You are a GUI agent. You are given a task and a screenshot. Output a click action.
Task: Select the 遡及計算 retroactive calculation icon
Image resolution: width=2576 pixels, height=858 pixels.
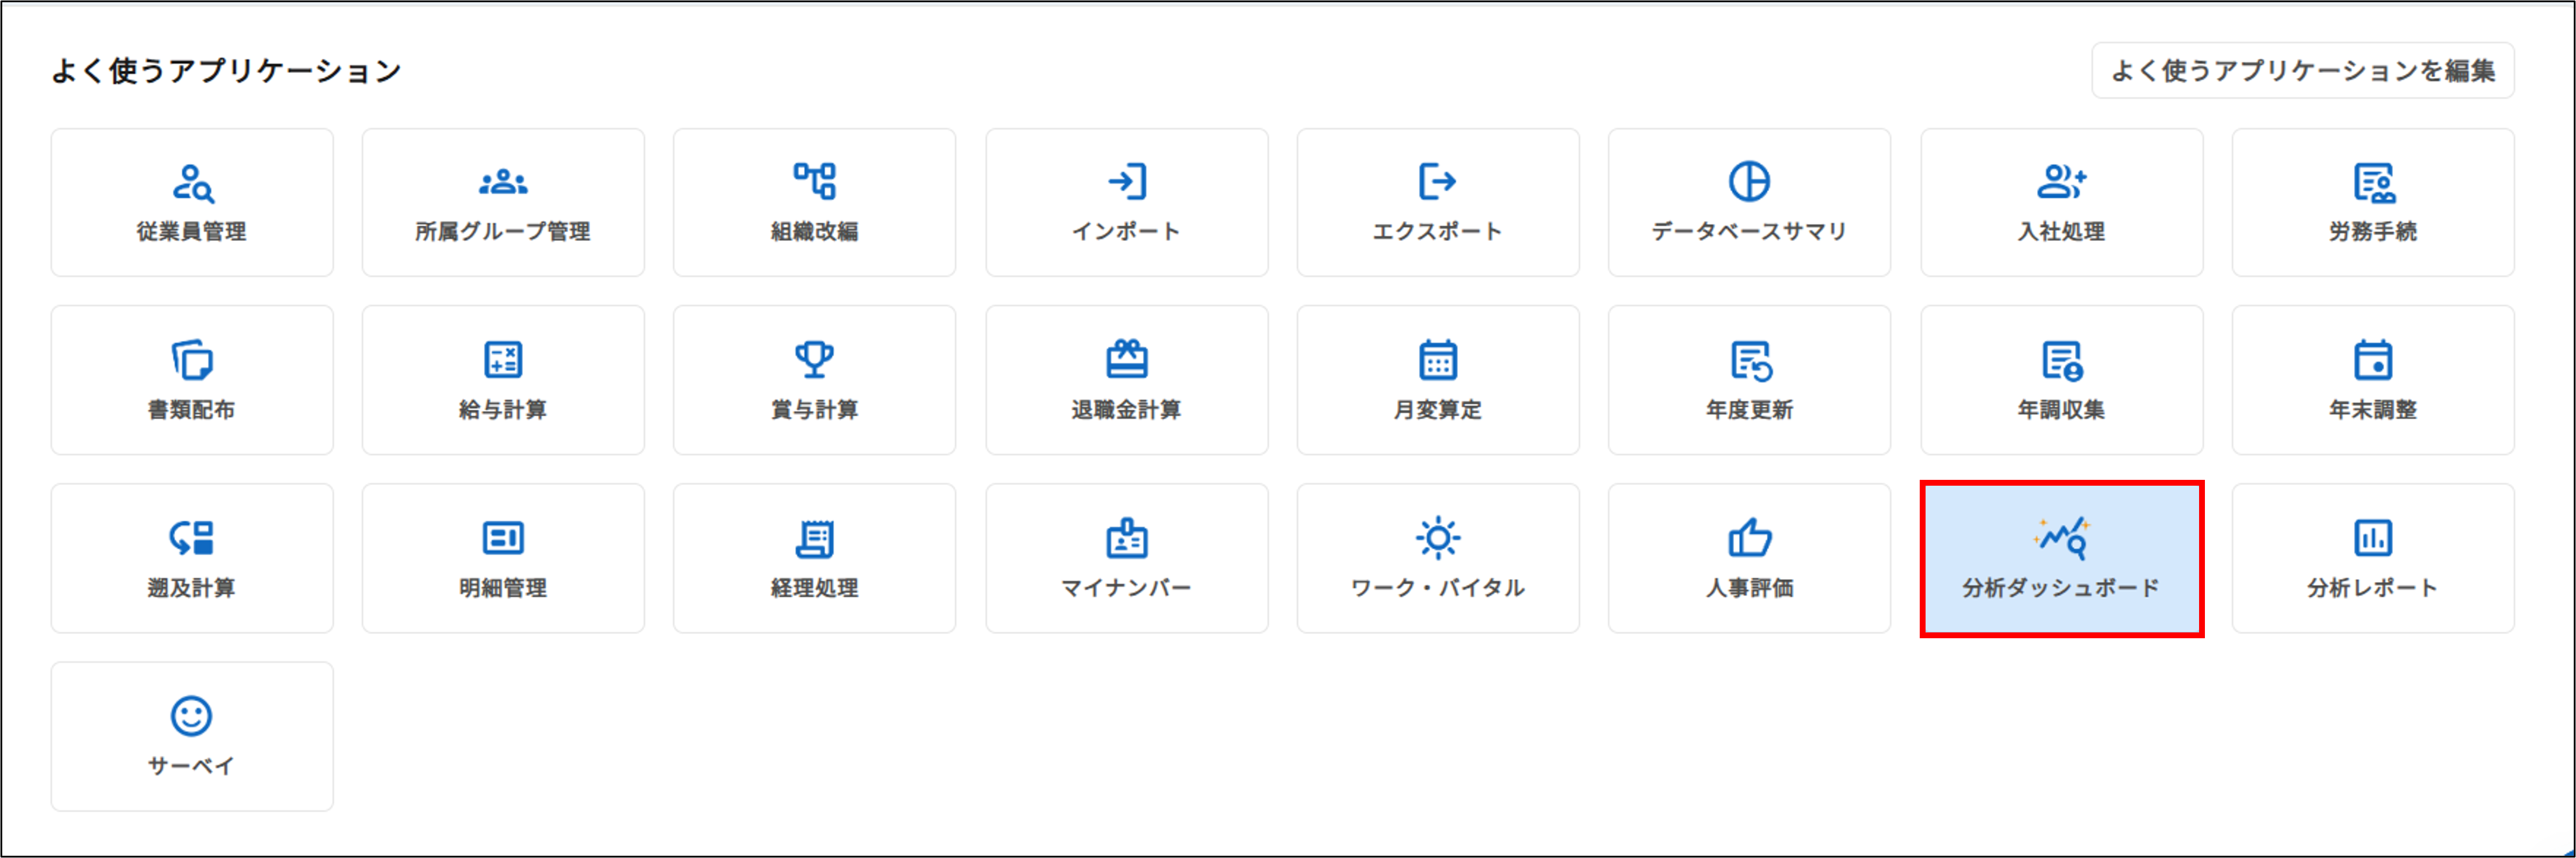click(191, 558)
